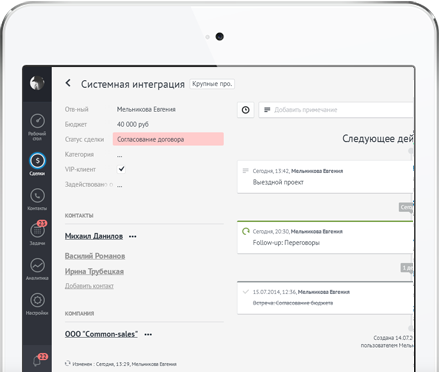This screenshot has height=372, width=439.
Task: Open Статус сделки Согласование договора dropdown
Action: tap(168, 139)
